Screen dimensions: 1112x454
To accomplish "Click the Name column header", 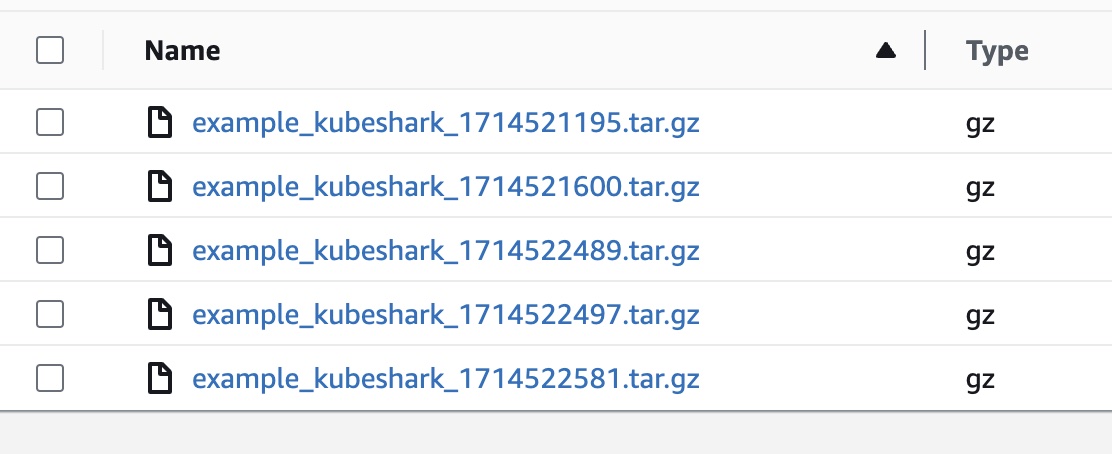I will [183, 51].
